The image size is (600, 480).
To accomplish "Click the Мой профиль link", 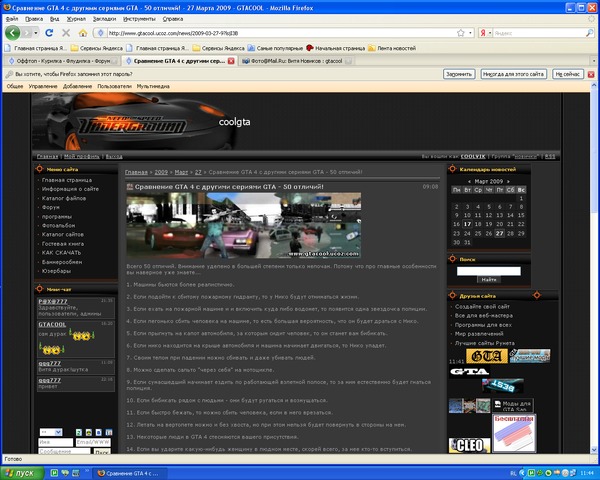I will click(82, 156).
